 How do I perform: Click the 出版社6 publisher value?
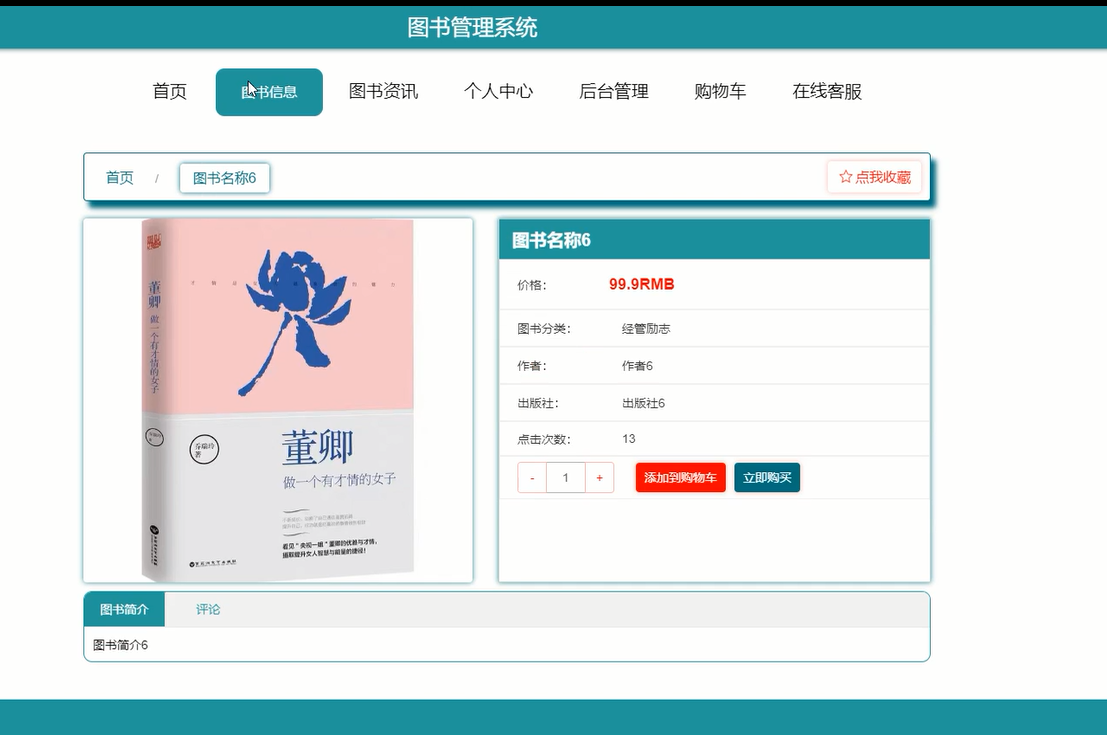coord(643,403)
